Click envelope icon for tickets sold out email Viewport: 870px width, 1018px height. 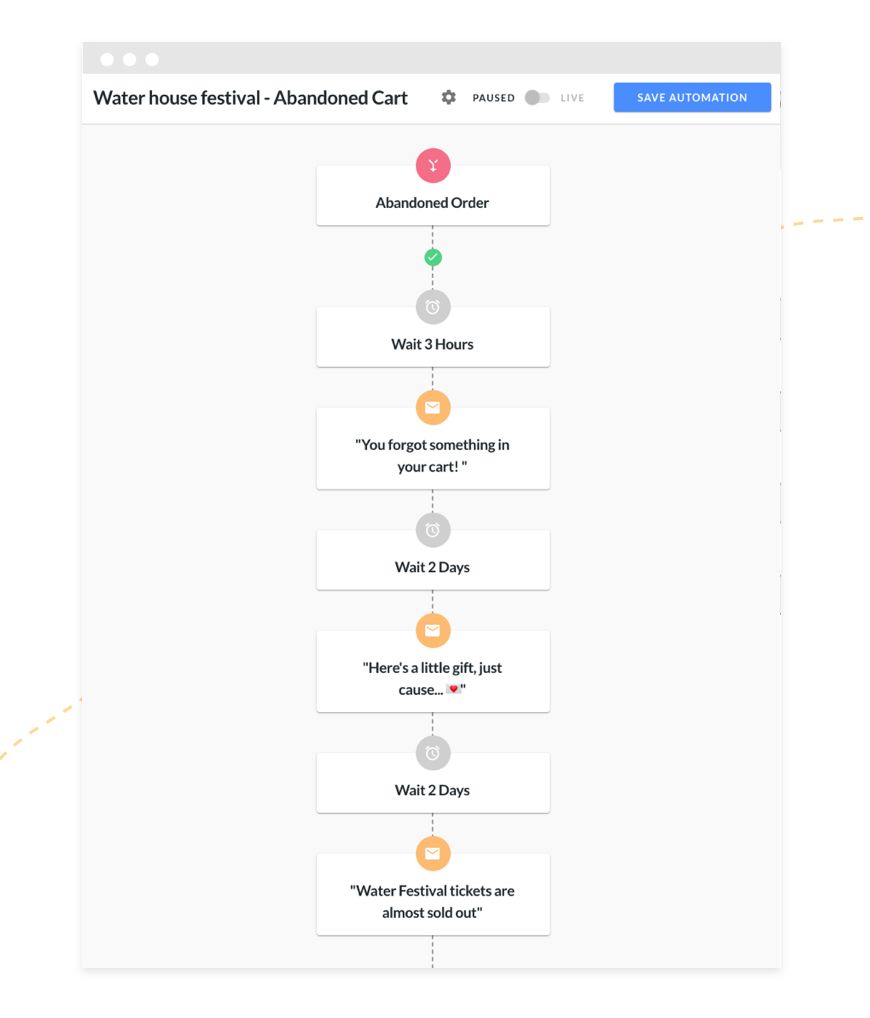[x=433, y=853]
